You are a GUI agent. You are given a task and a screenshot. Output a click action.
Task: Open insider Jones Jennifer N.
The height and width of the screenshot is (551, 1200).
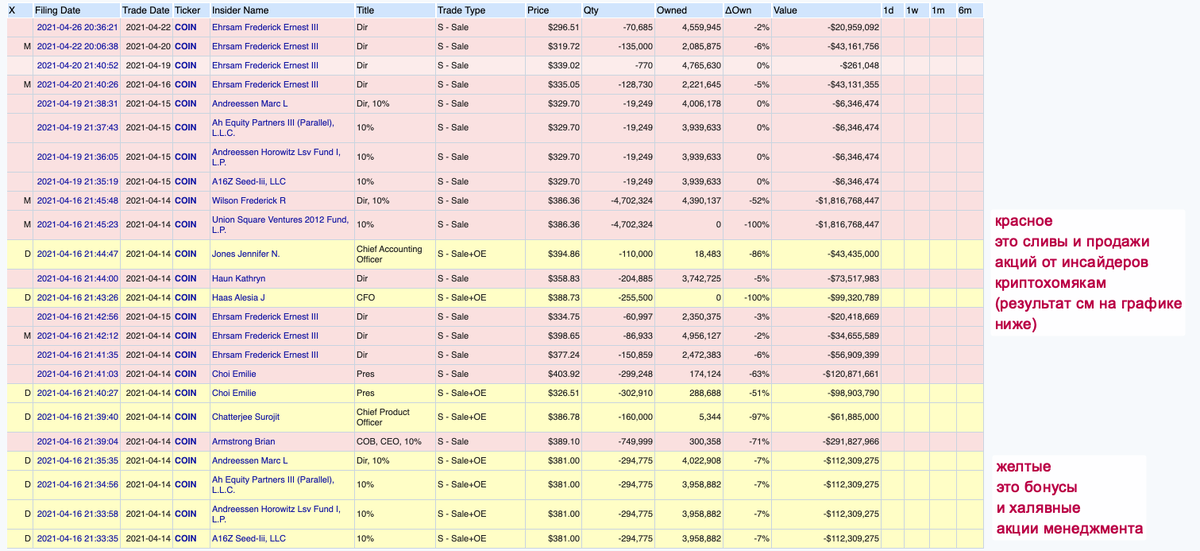[246, 254]
